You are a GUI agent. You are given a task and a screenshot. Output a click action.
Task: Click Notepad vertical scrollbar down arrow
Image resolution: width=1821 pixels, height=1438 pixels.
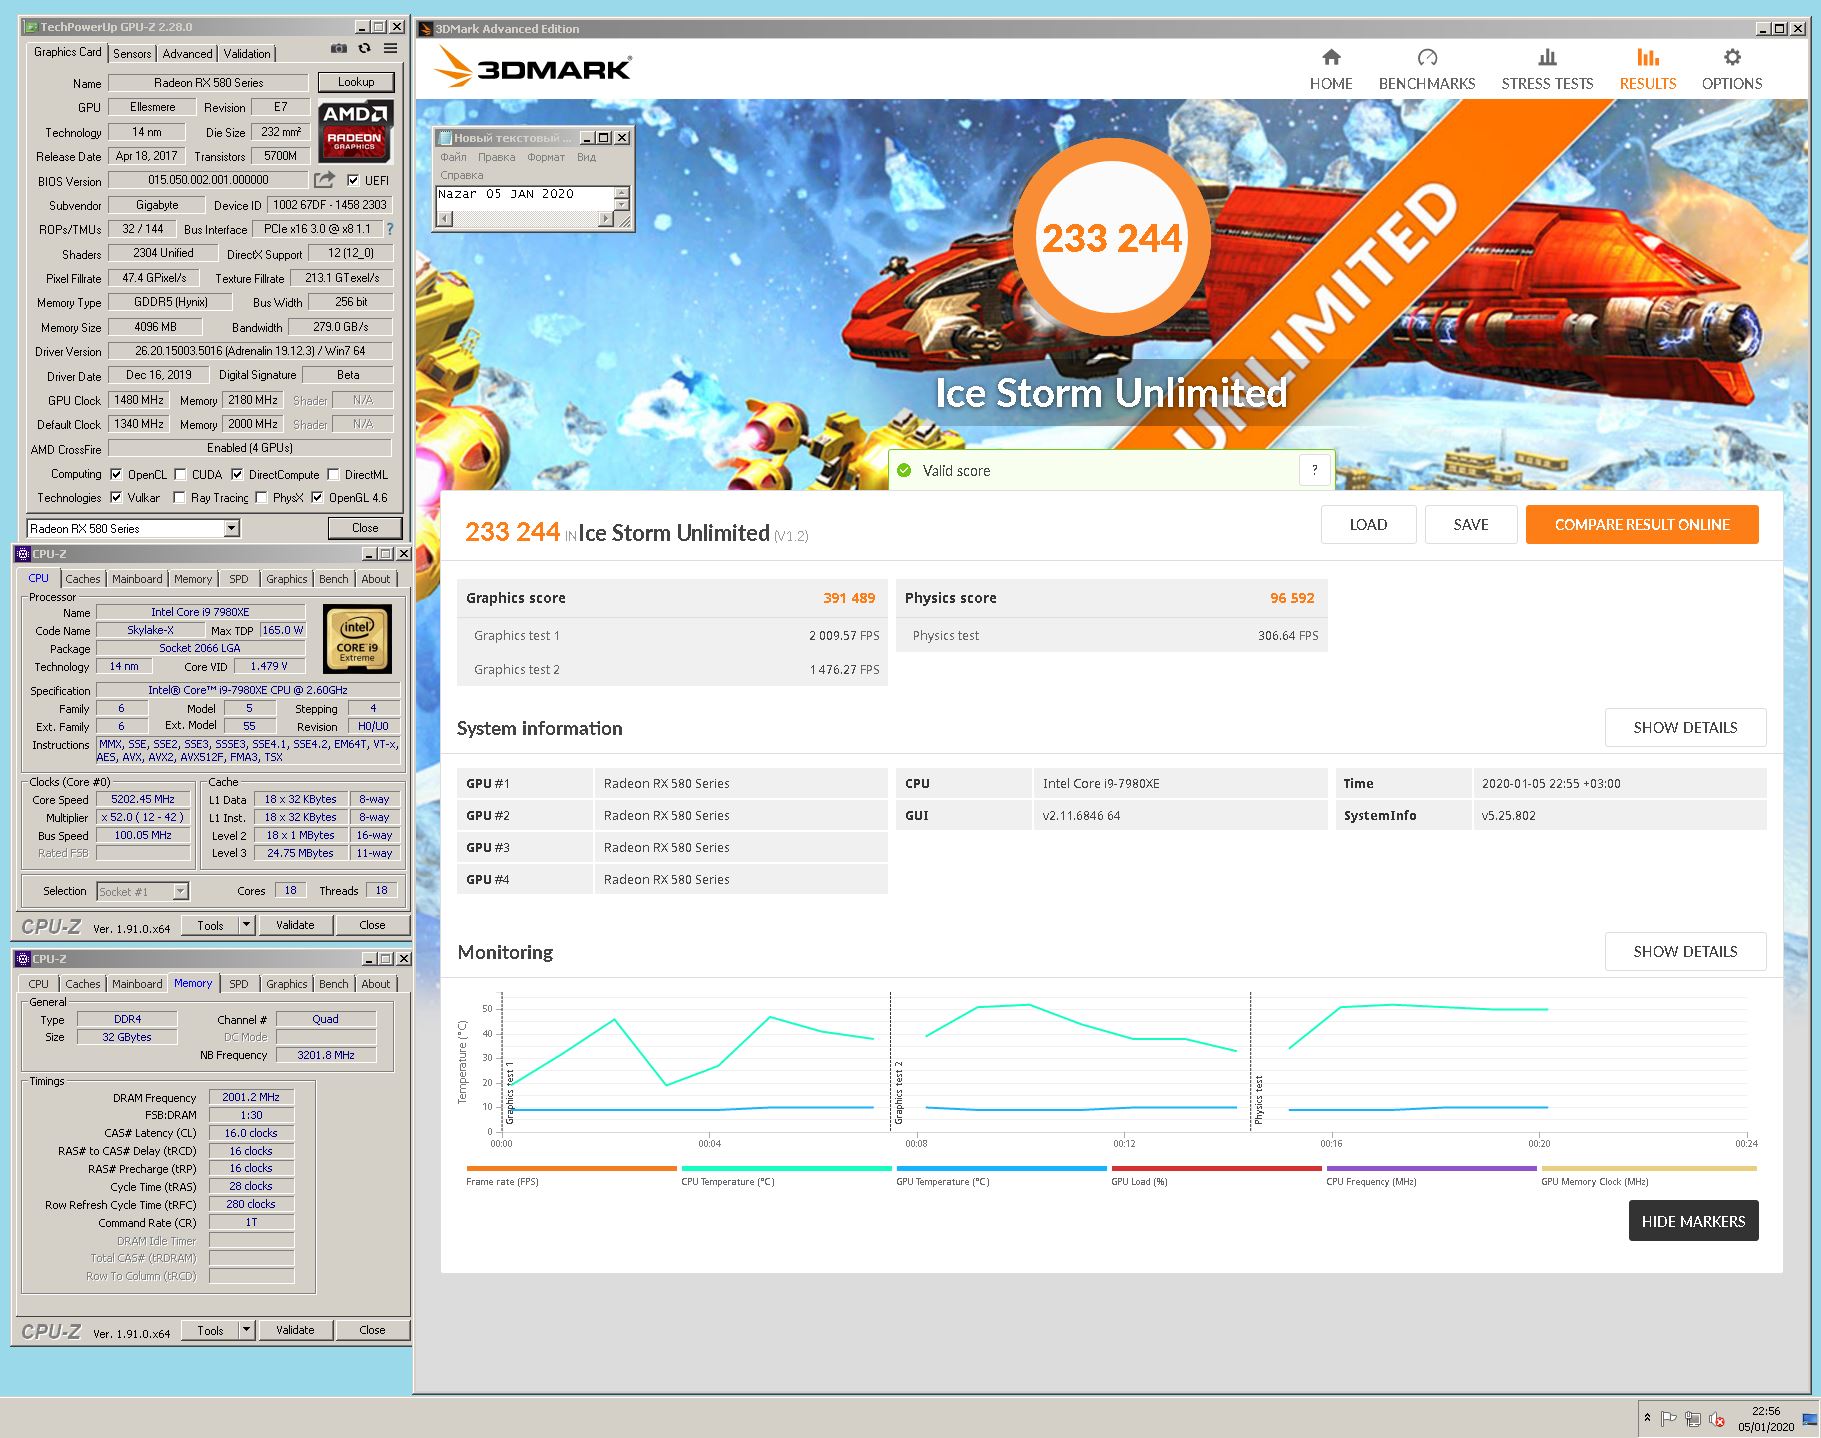click(622, 205)
